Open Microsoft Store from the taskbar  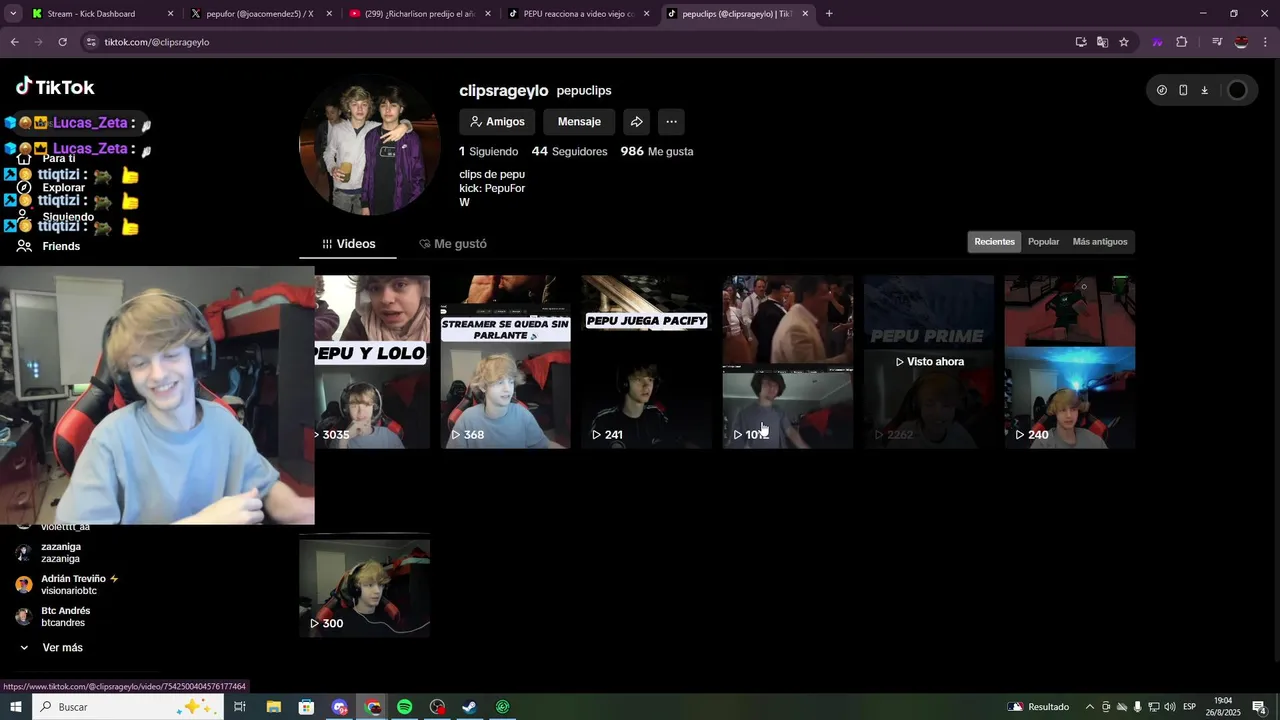[x=306, y=707]
